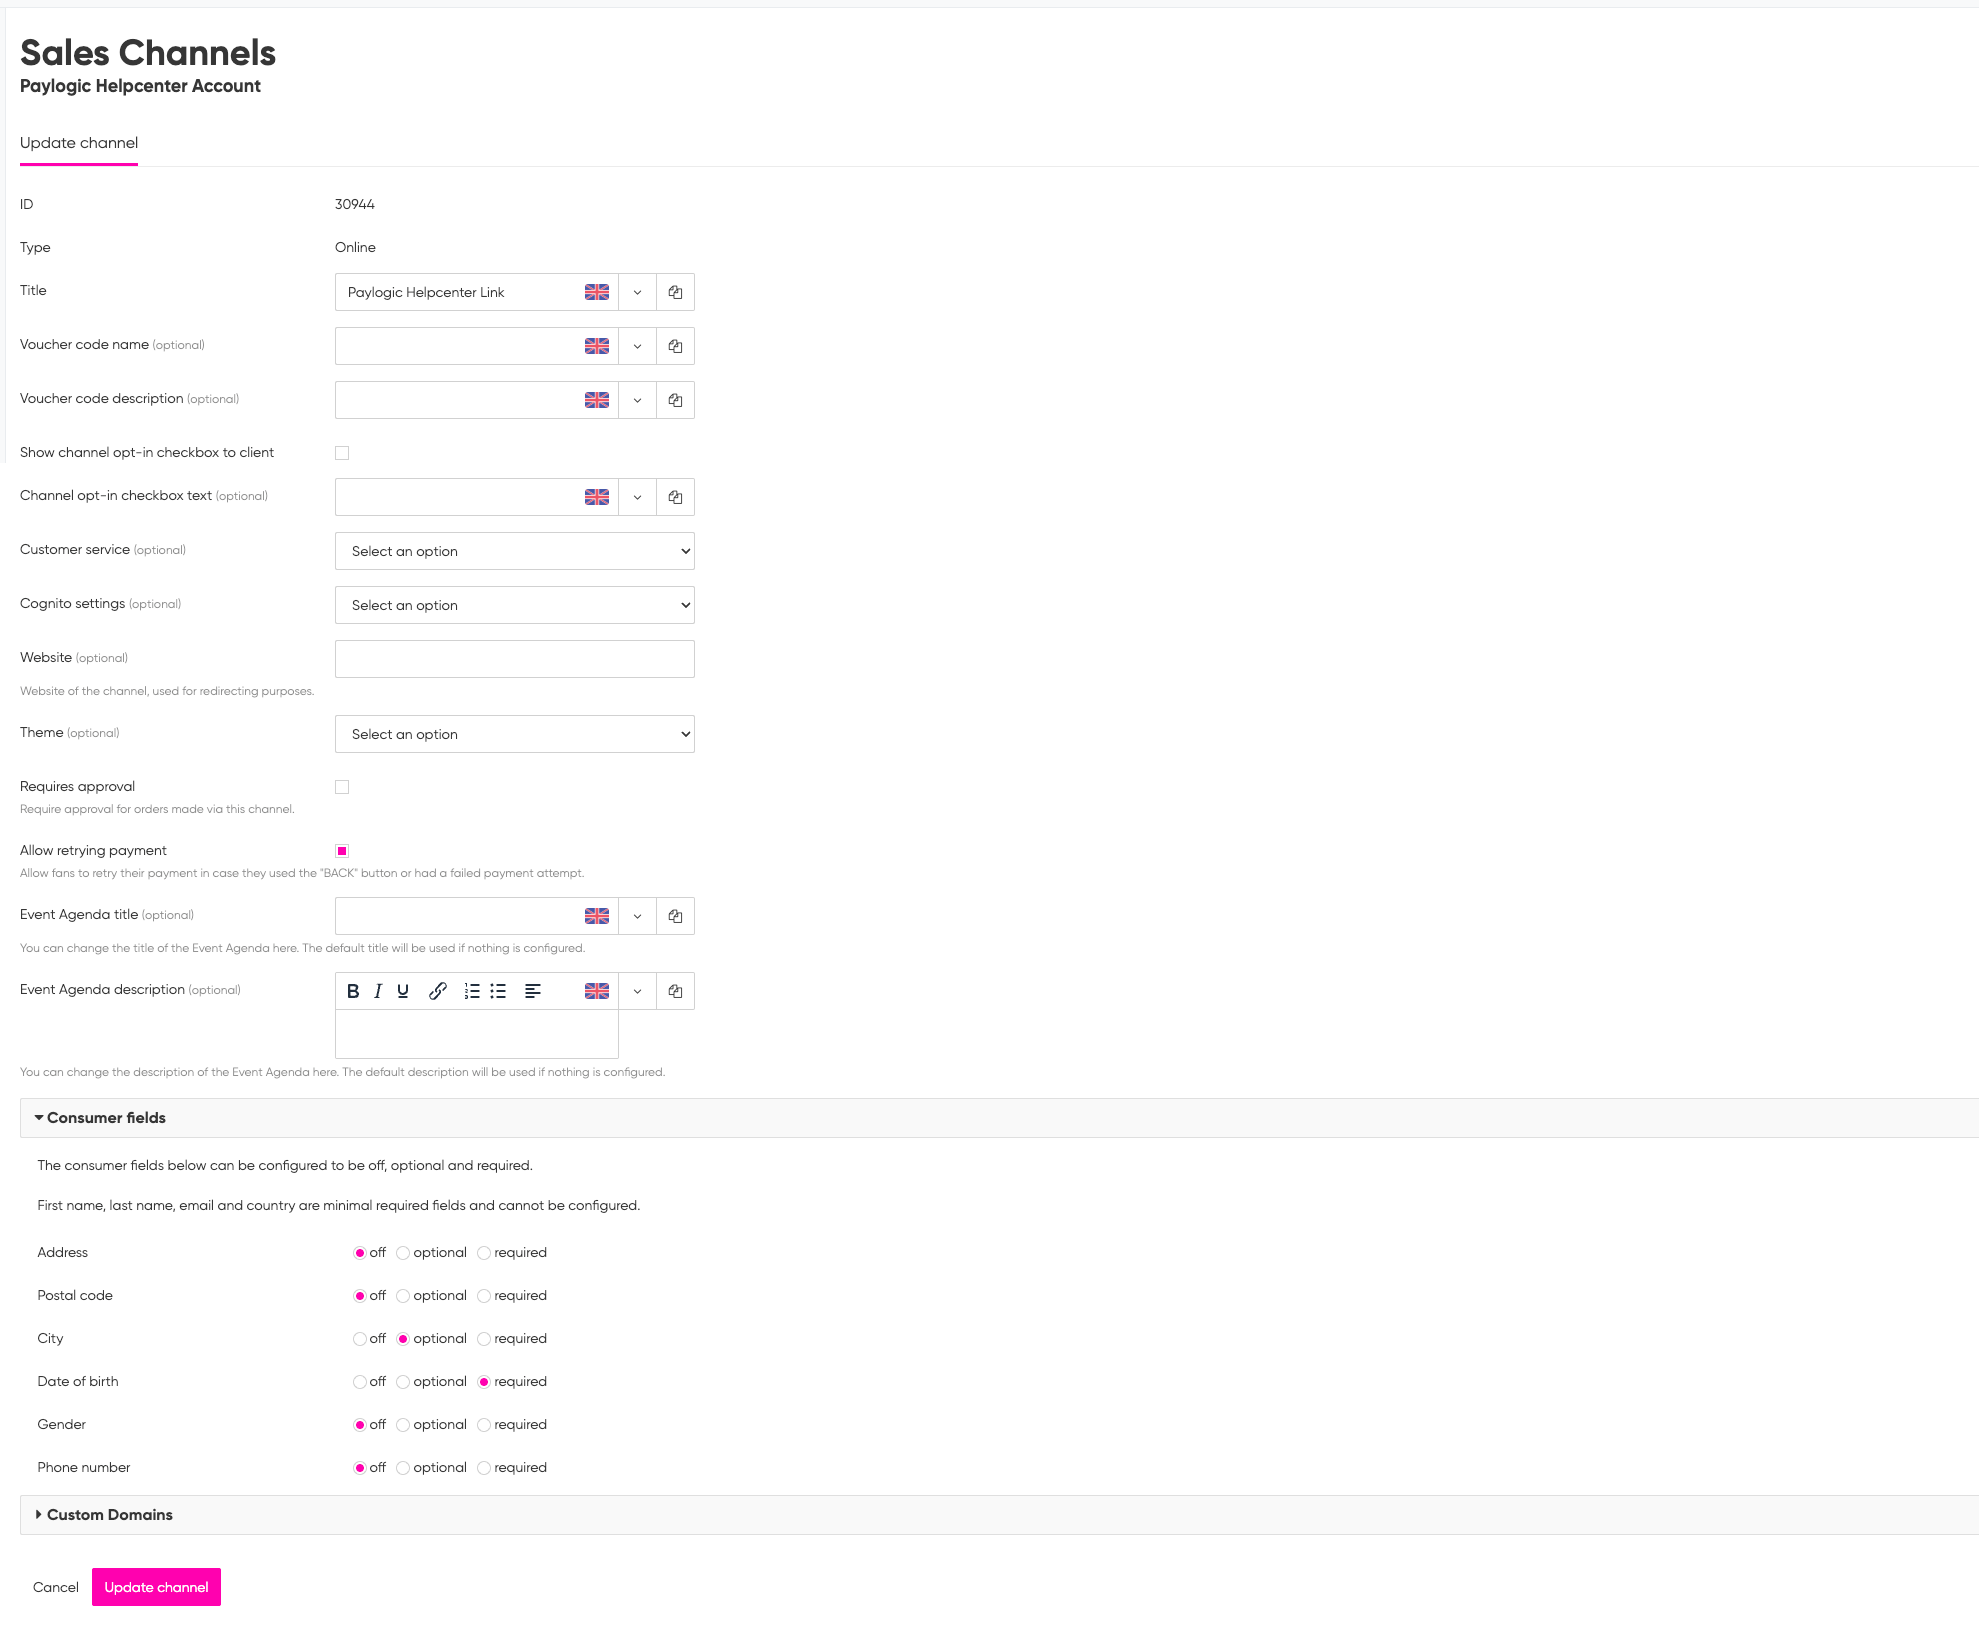Open language dropdown for Voucher code description
The width and height of the screenshot is (1979, 1631).
click(x=637, y=400)
